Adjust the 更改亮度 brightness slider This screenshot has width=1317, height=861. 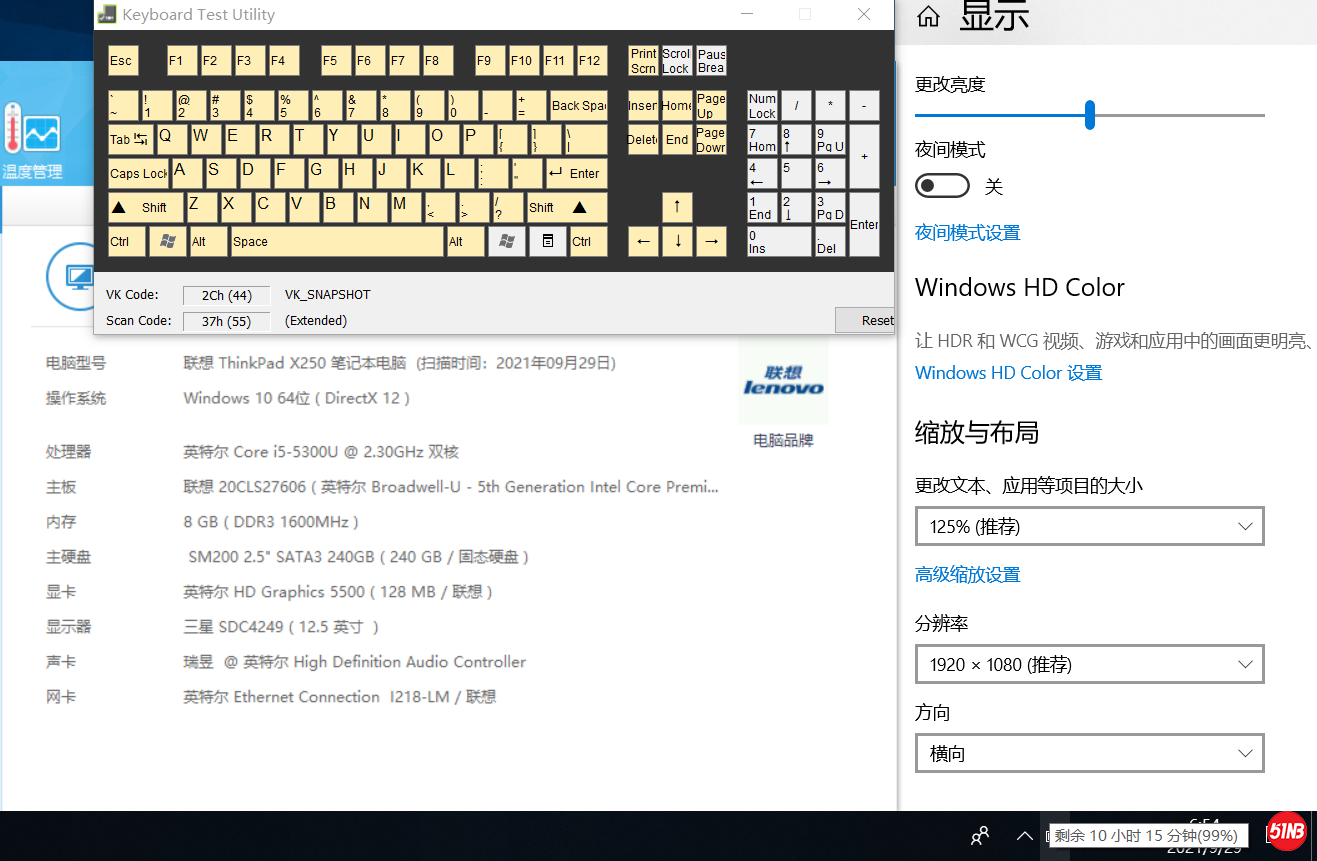[x=1090, y=115]
